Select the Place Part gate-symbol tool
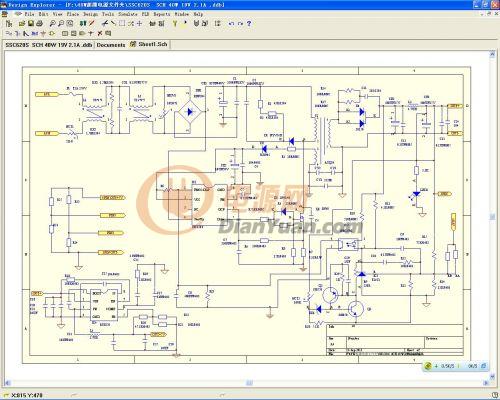500x400 pixels. [52, 33]
